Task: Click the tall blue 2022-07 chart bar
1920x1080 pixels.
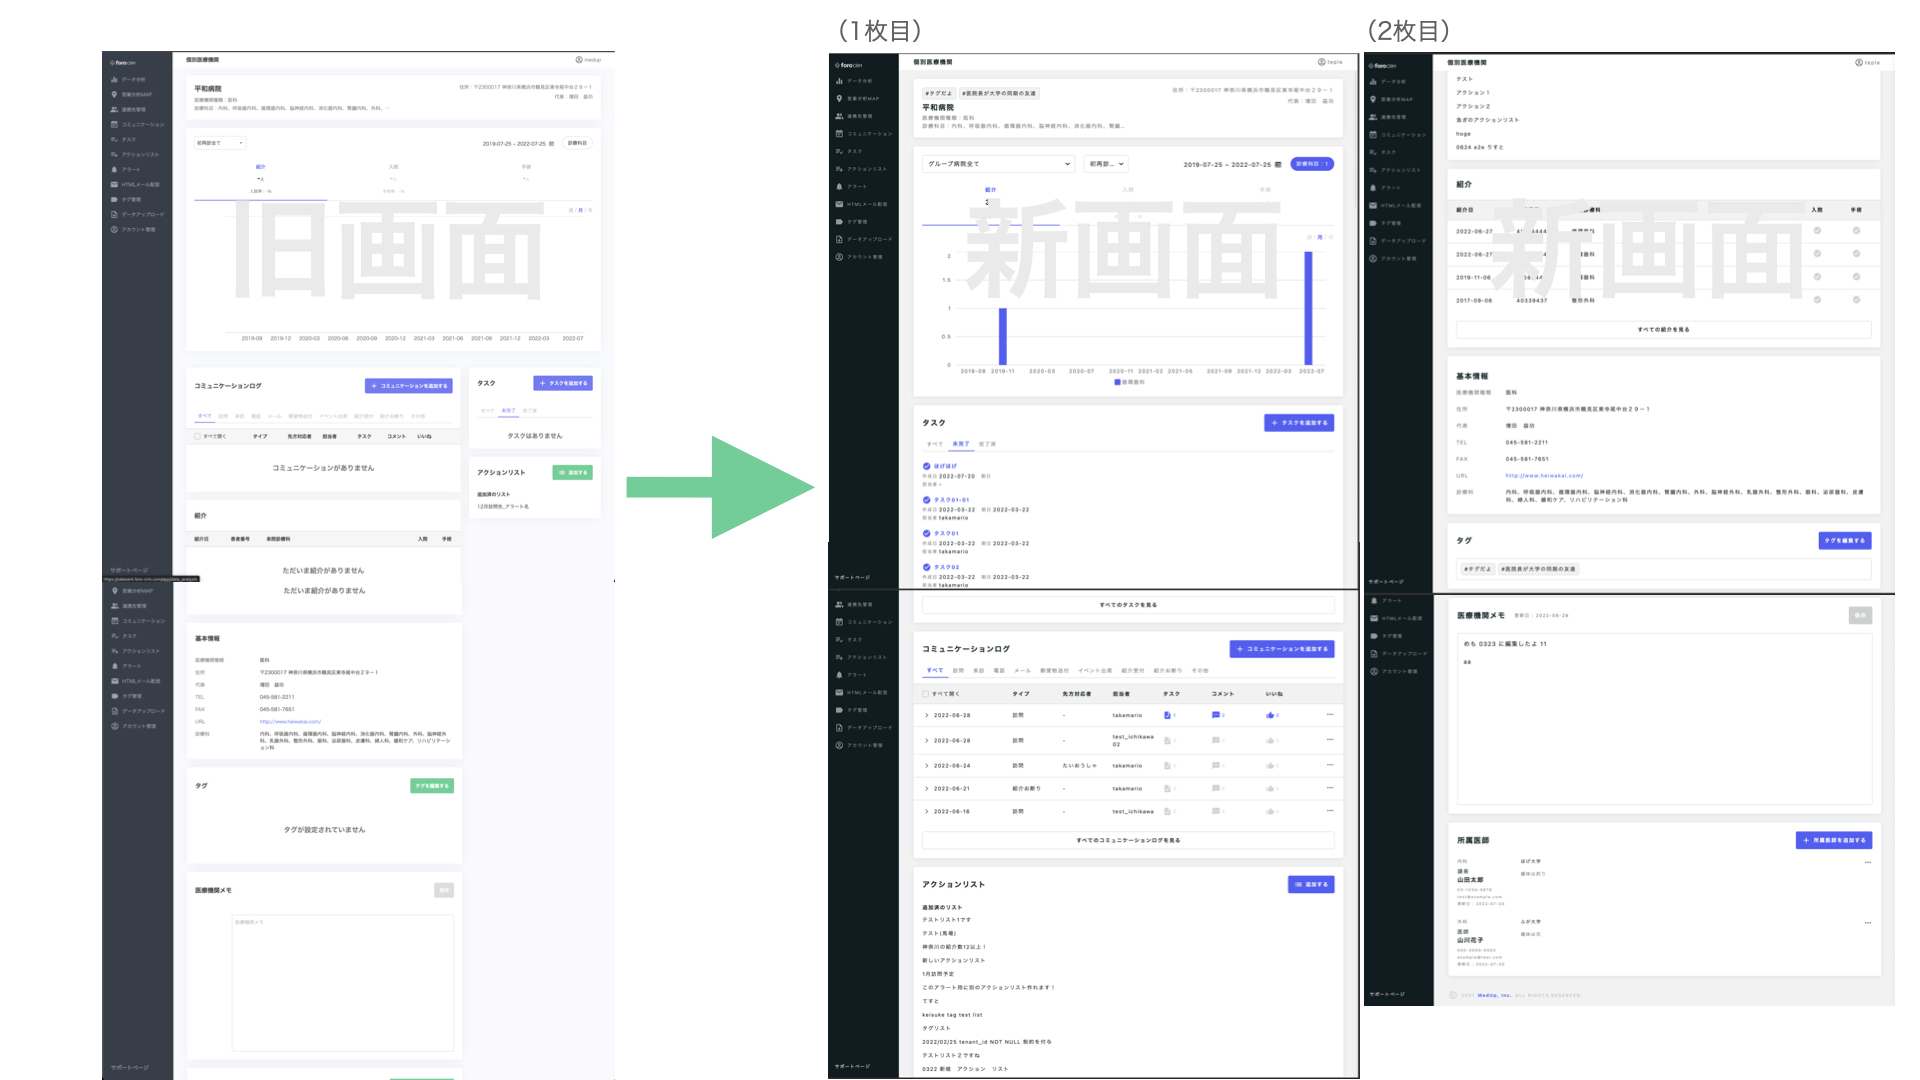Action: 1308,308
